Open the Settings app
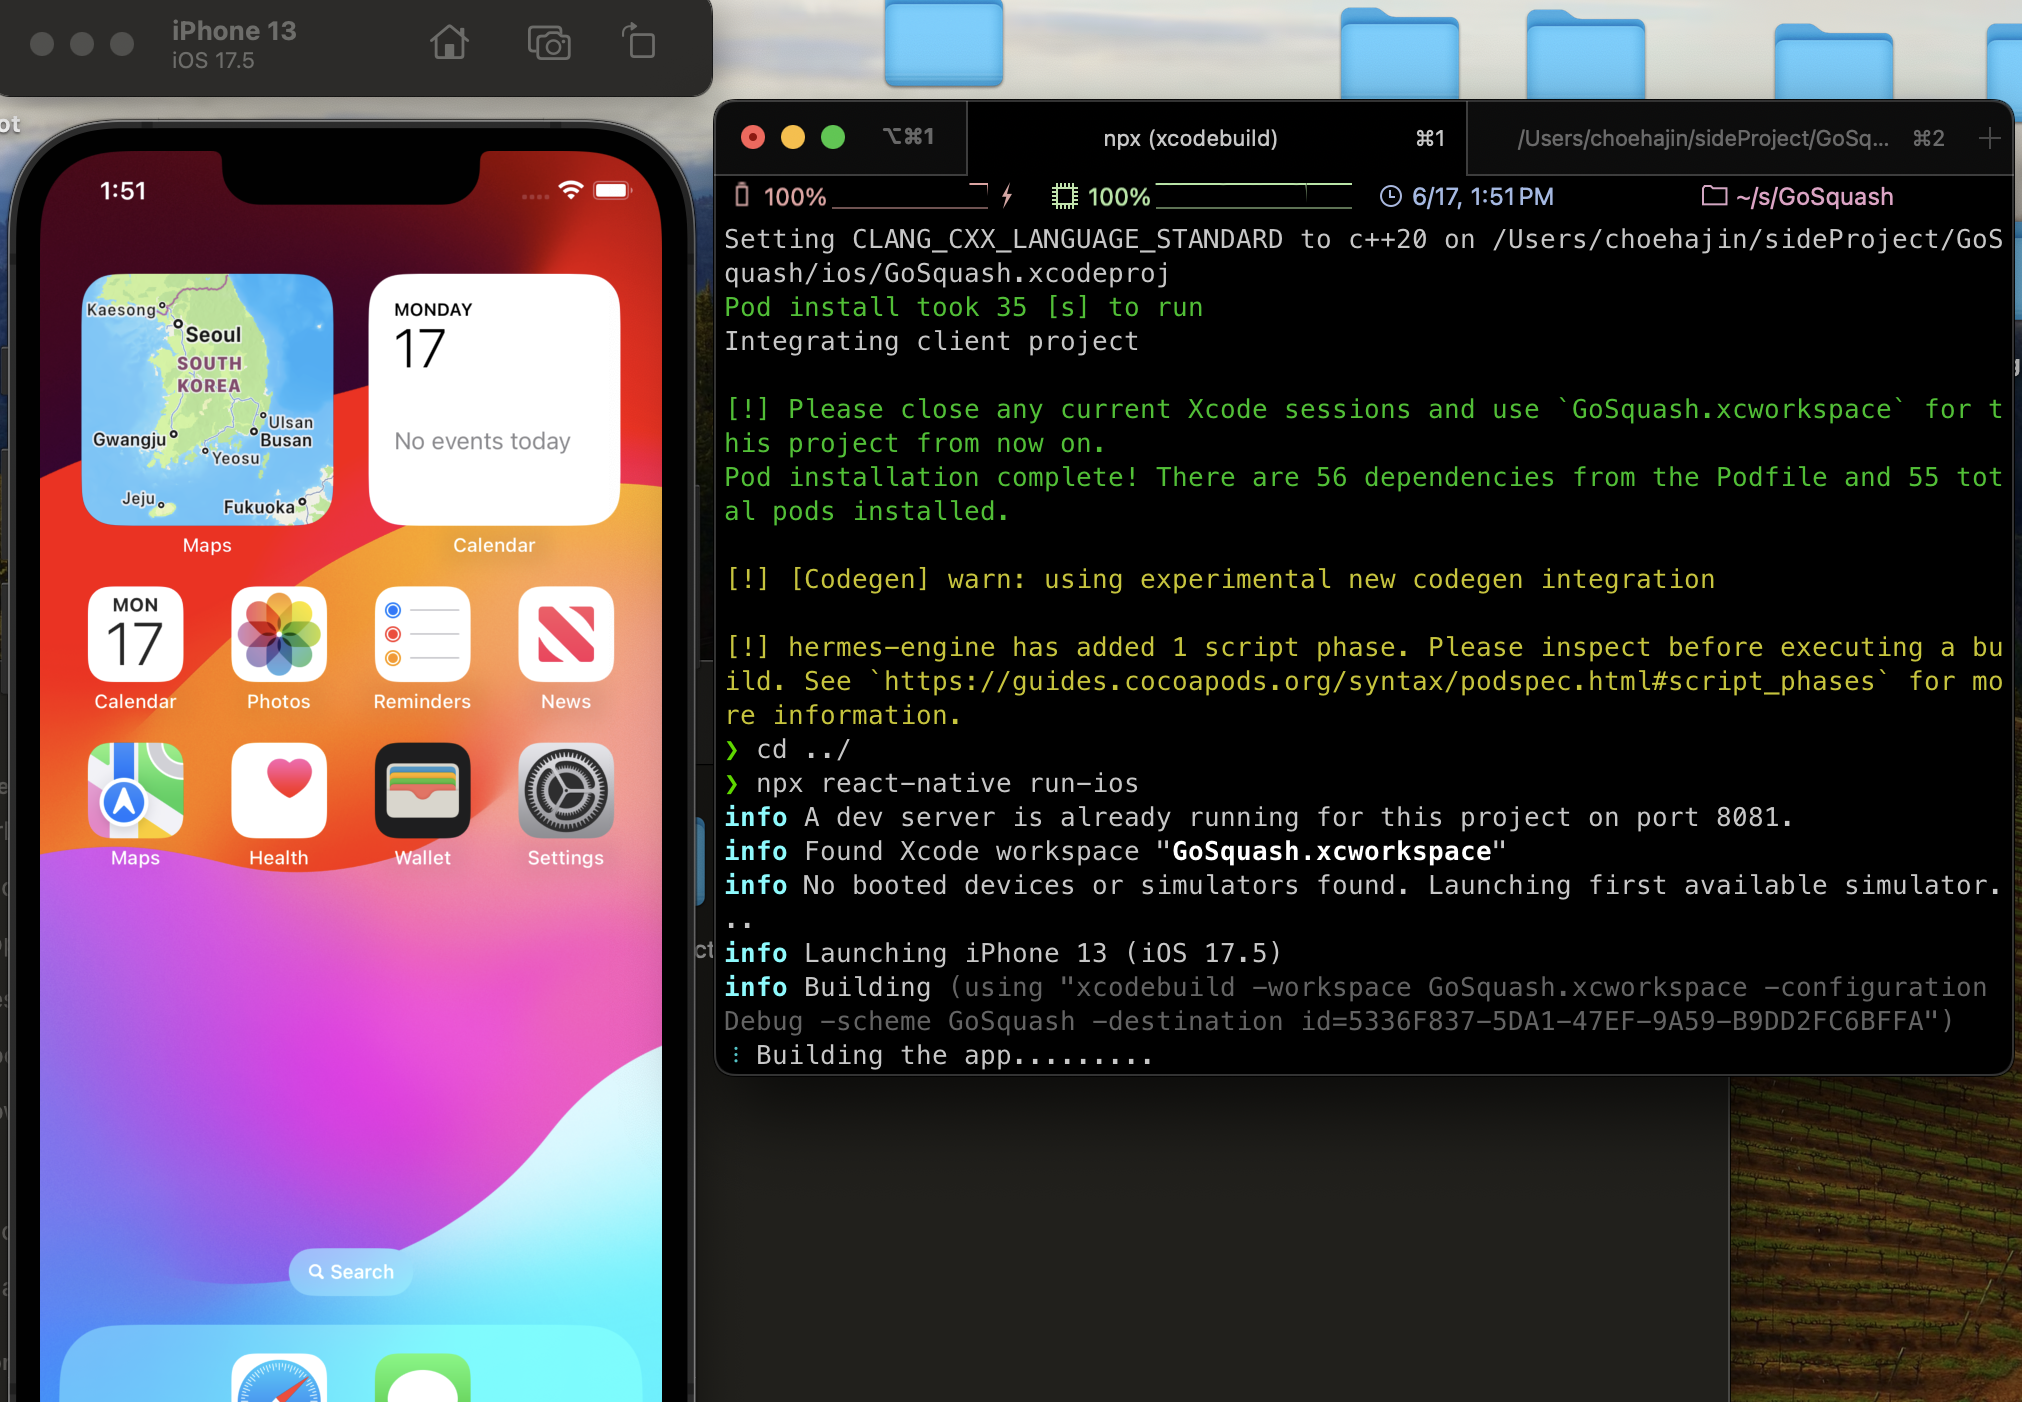This screenshot has width=2022, height=1402. click(566, 790)
